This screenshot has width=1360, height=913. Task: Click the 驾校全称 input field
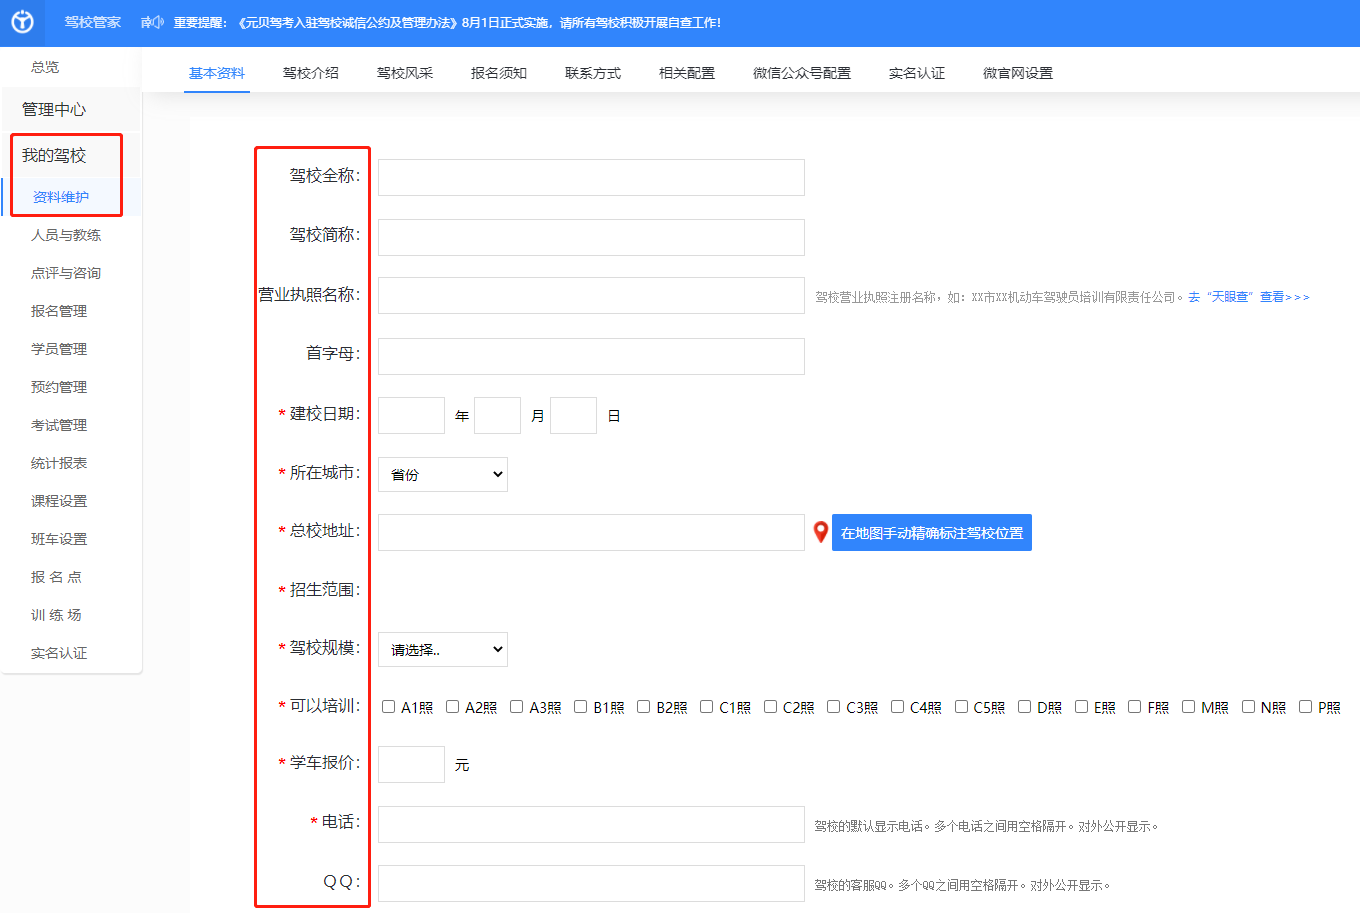(591, 177)
